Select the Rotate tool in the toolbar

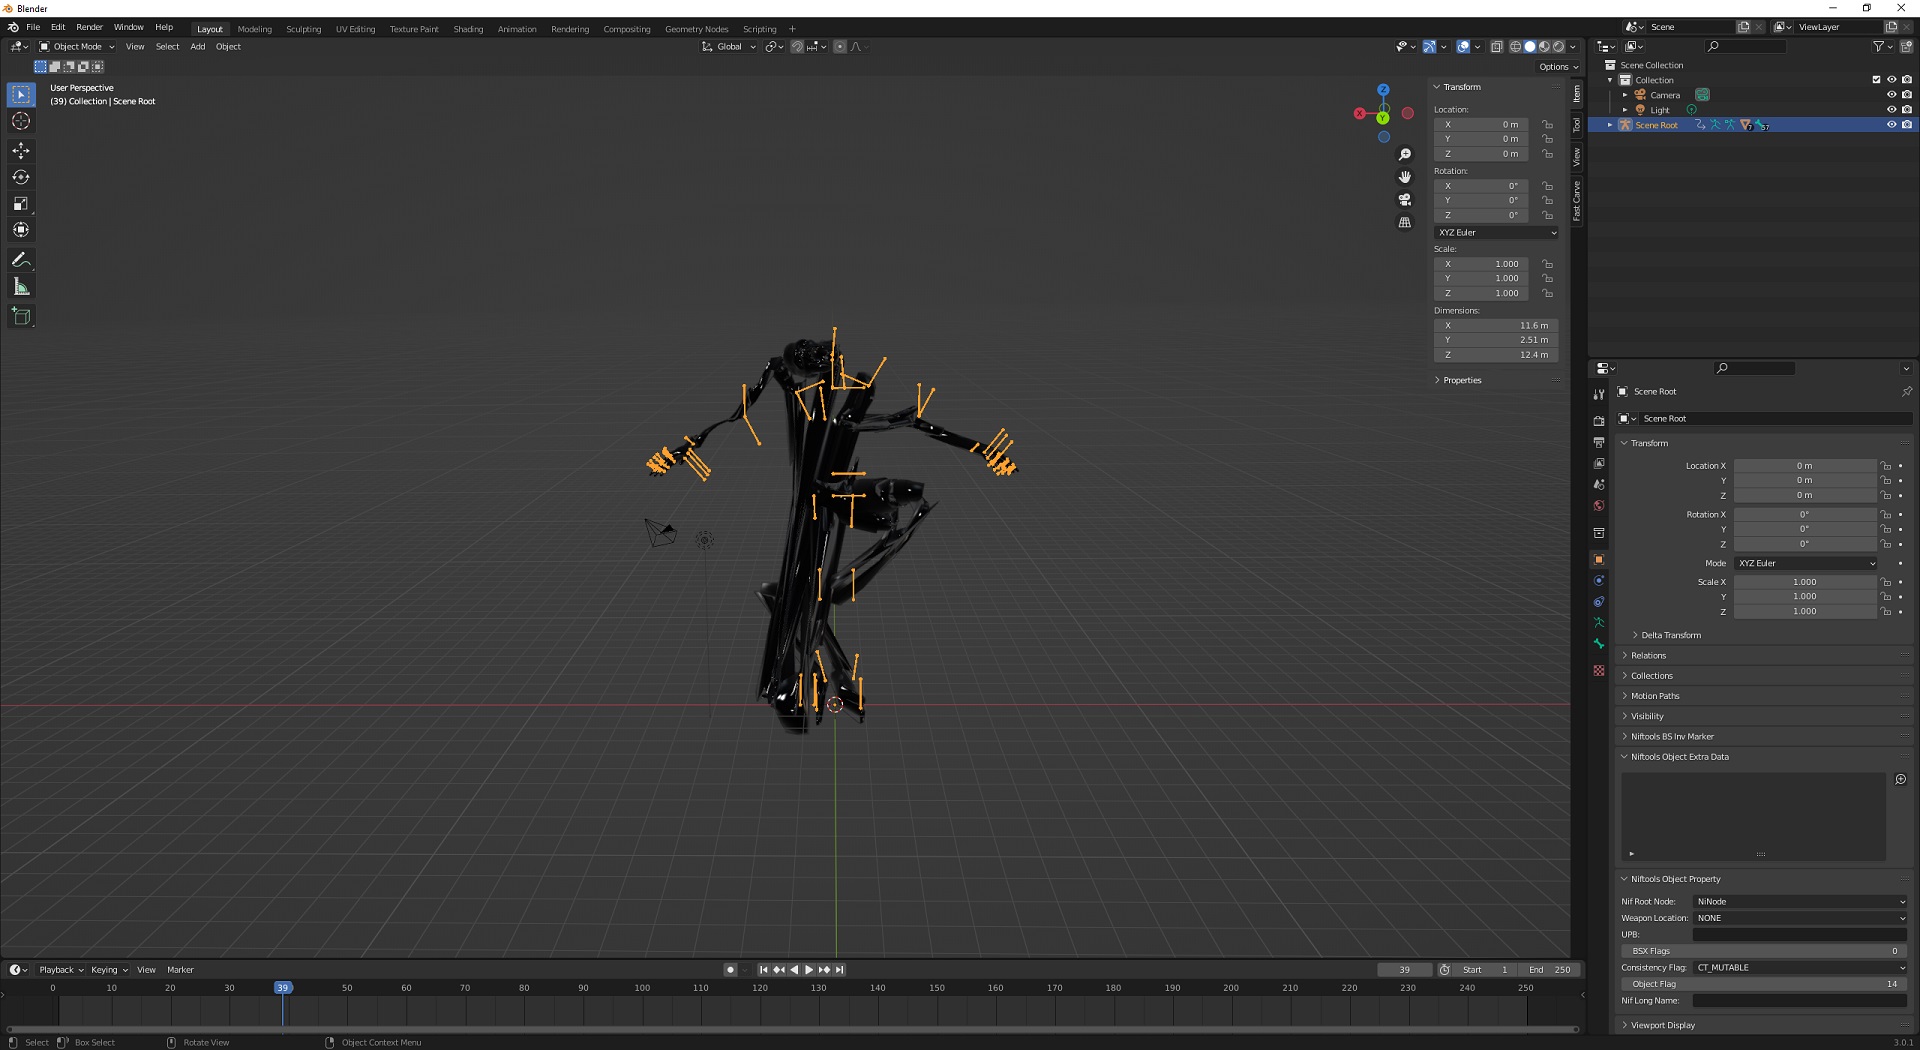[x=20, y=177]
